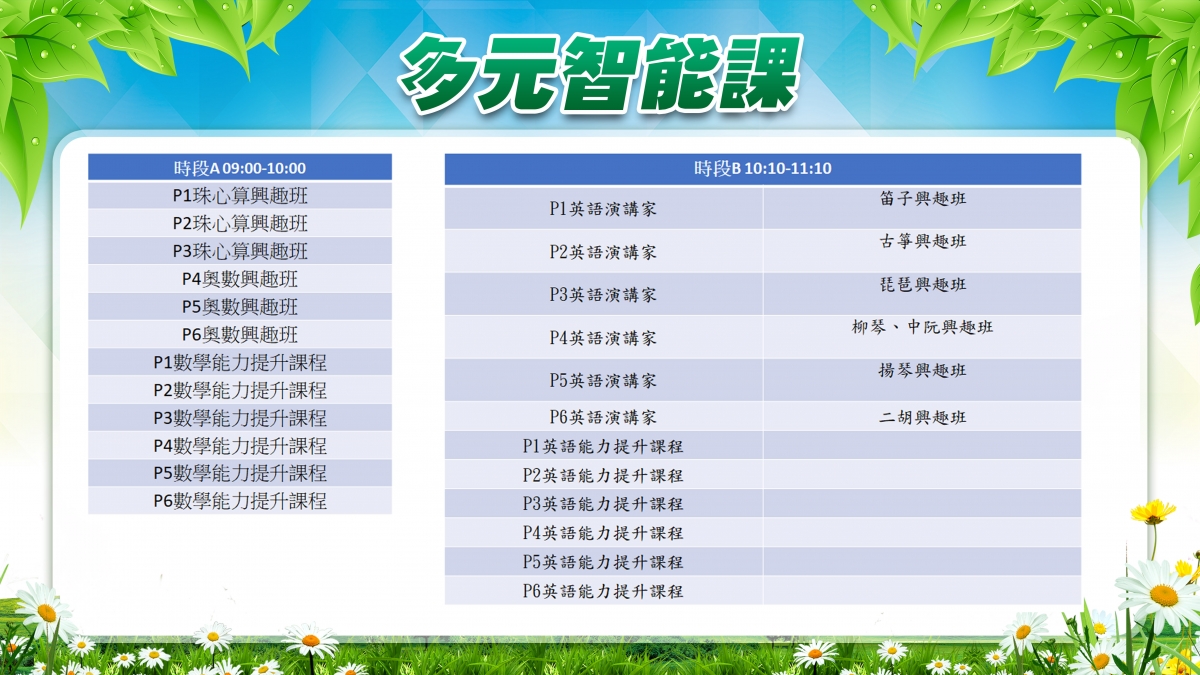Select the 柳琴、中阮興趣班 cell

click(x=922, y=337)
